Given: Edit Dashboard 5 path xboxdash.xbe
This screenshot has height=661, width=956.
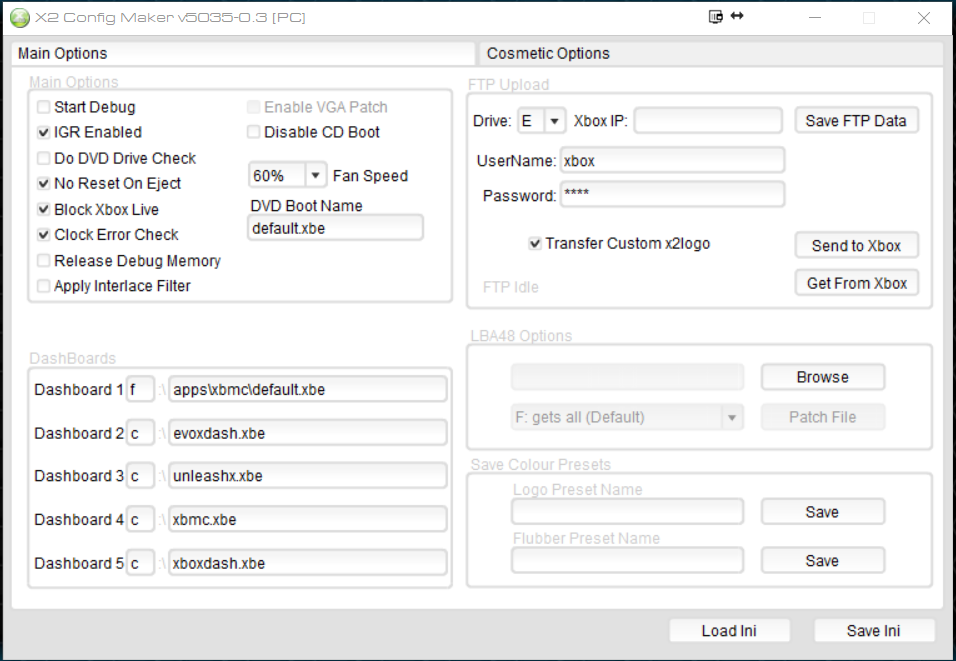Looking at the screenshot, I should [308, 563].
